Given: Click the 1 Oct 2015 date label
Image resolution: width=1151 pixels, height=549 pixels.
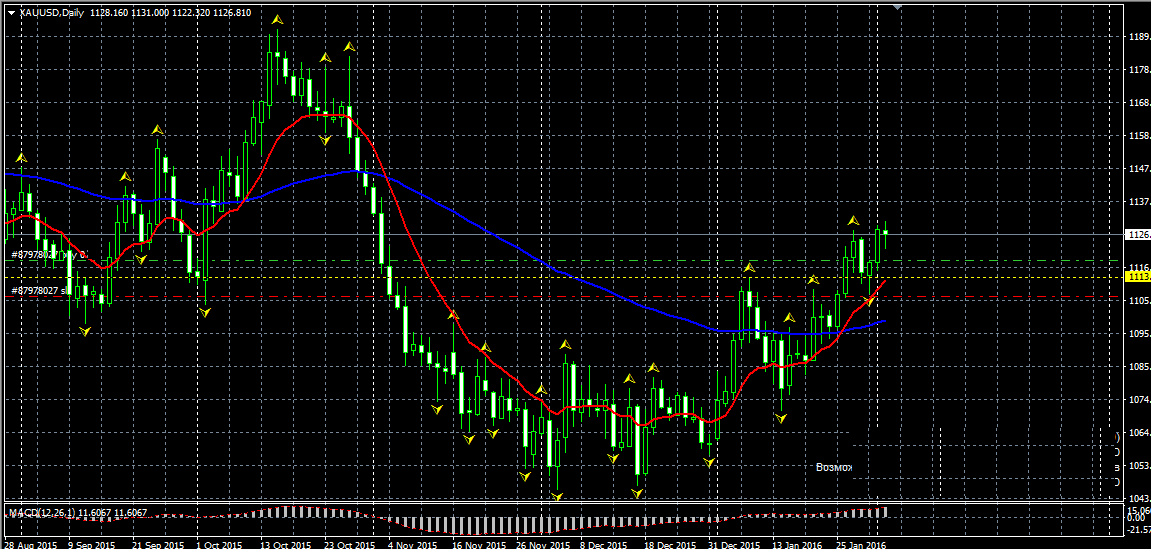Looking at the screenshot, I should pos(220,545).
